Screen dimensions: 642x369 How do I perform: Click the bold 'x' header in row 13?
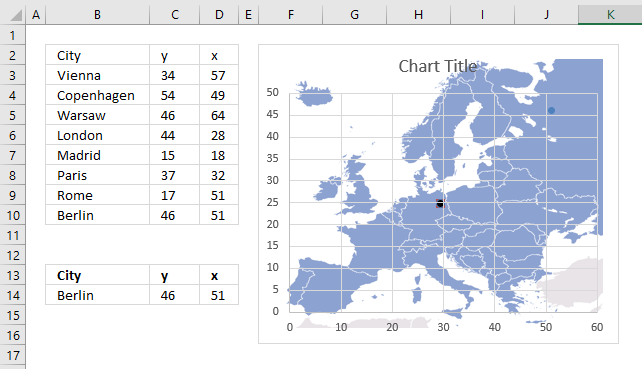[219, 275]
